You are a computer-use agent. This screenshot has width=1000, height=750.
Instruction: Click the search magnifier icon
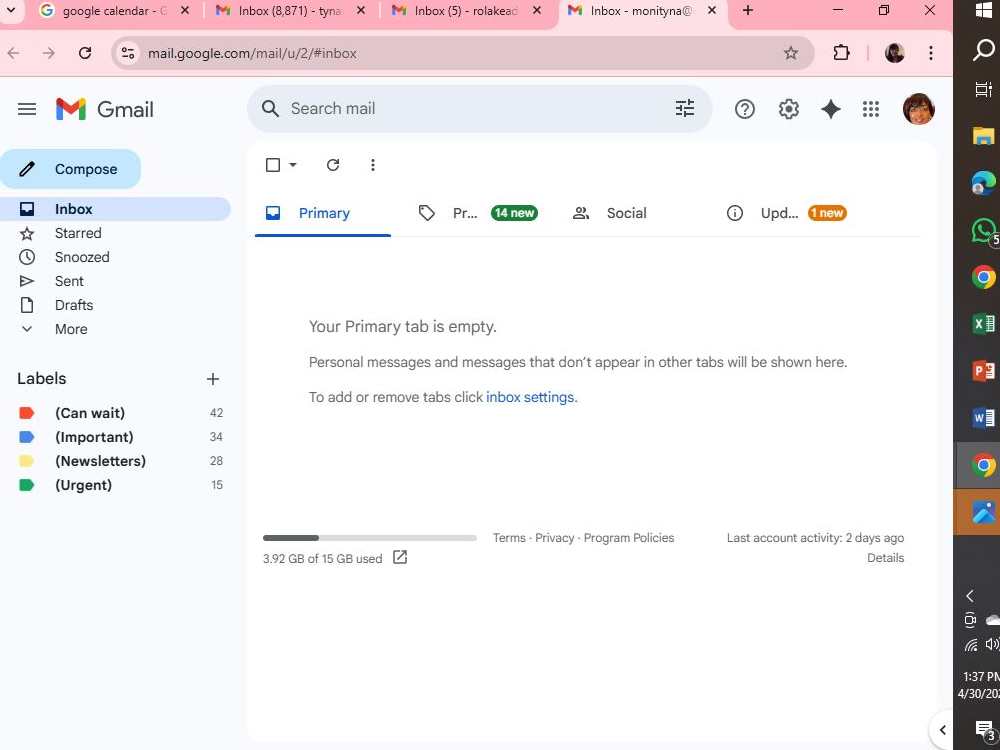pyautogui.click(x=270, y=109)
